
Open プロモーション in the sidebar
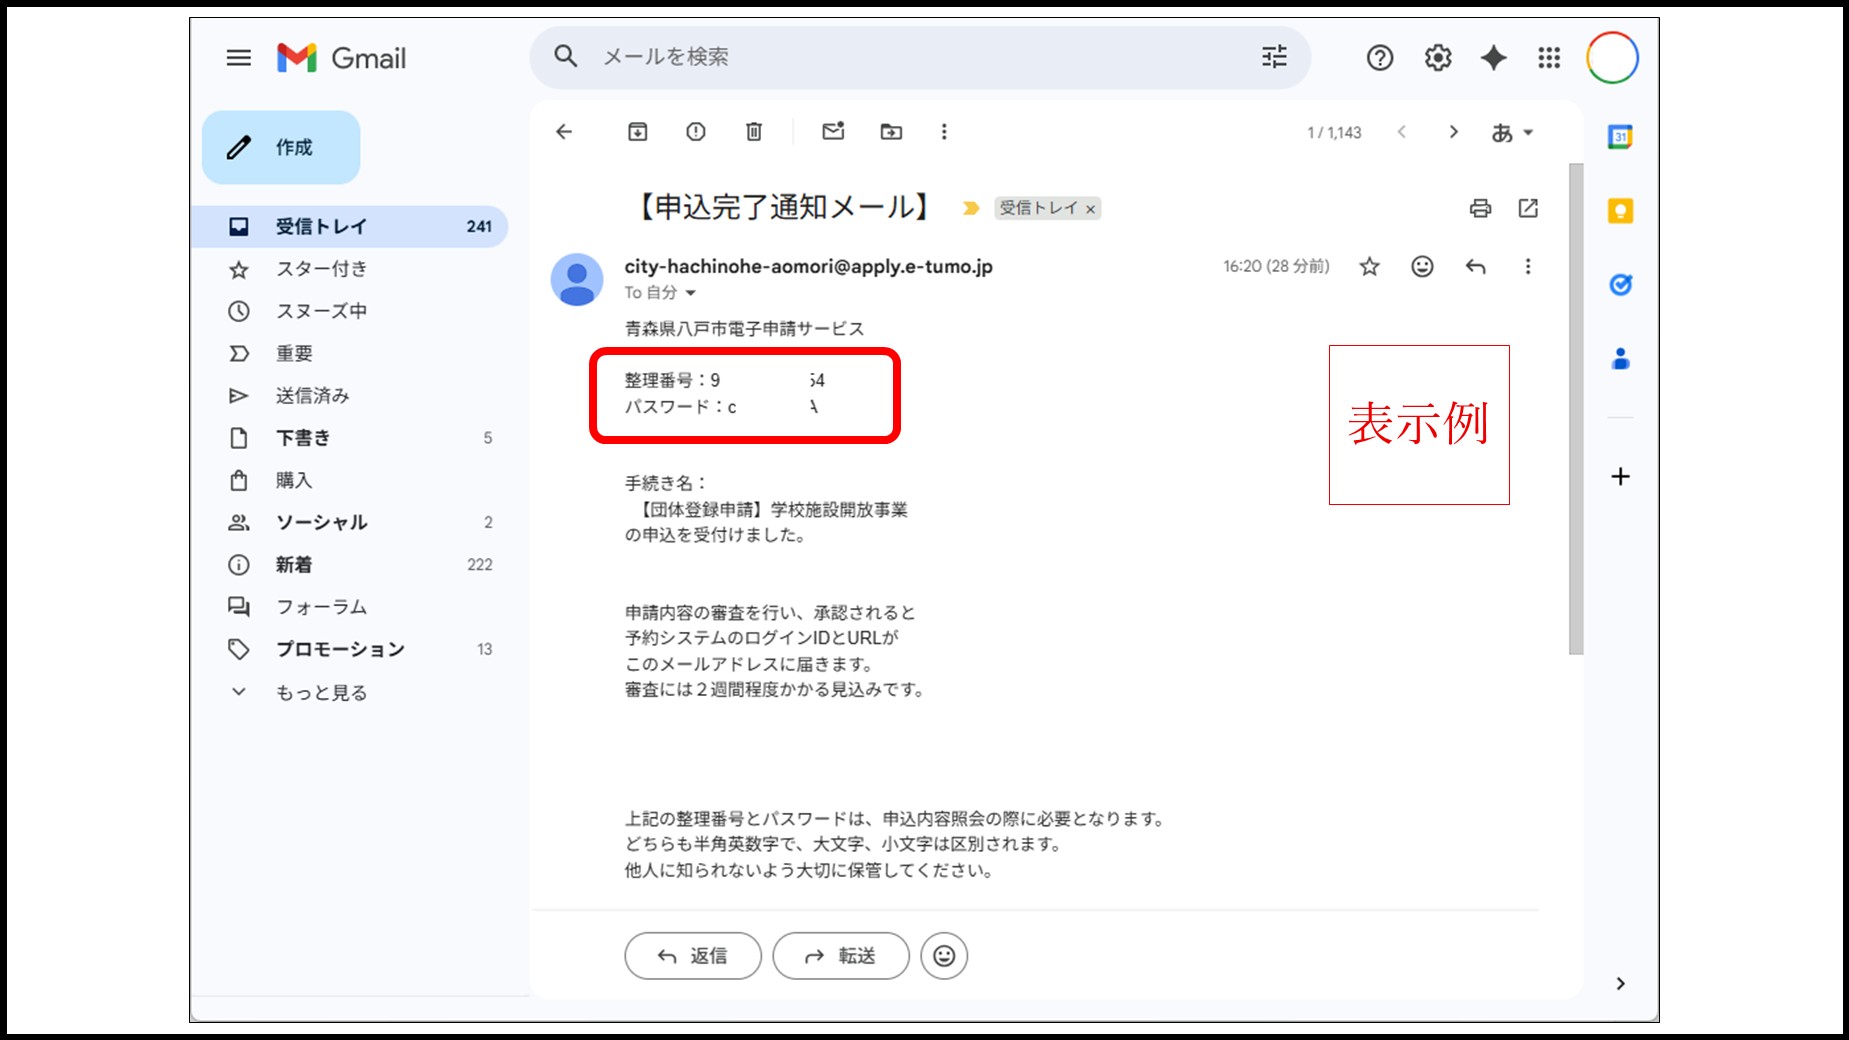pyautogui.click(x=340, y=648)
